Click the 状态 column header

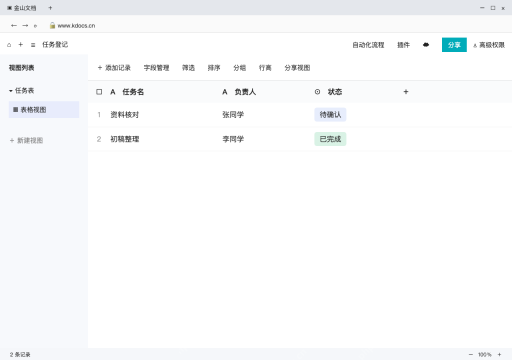click(335, 92)
